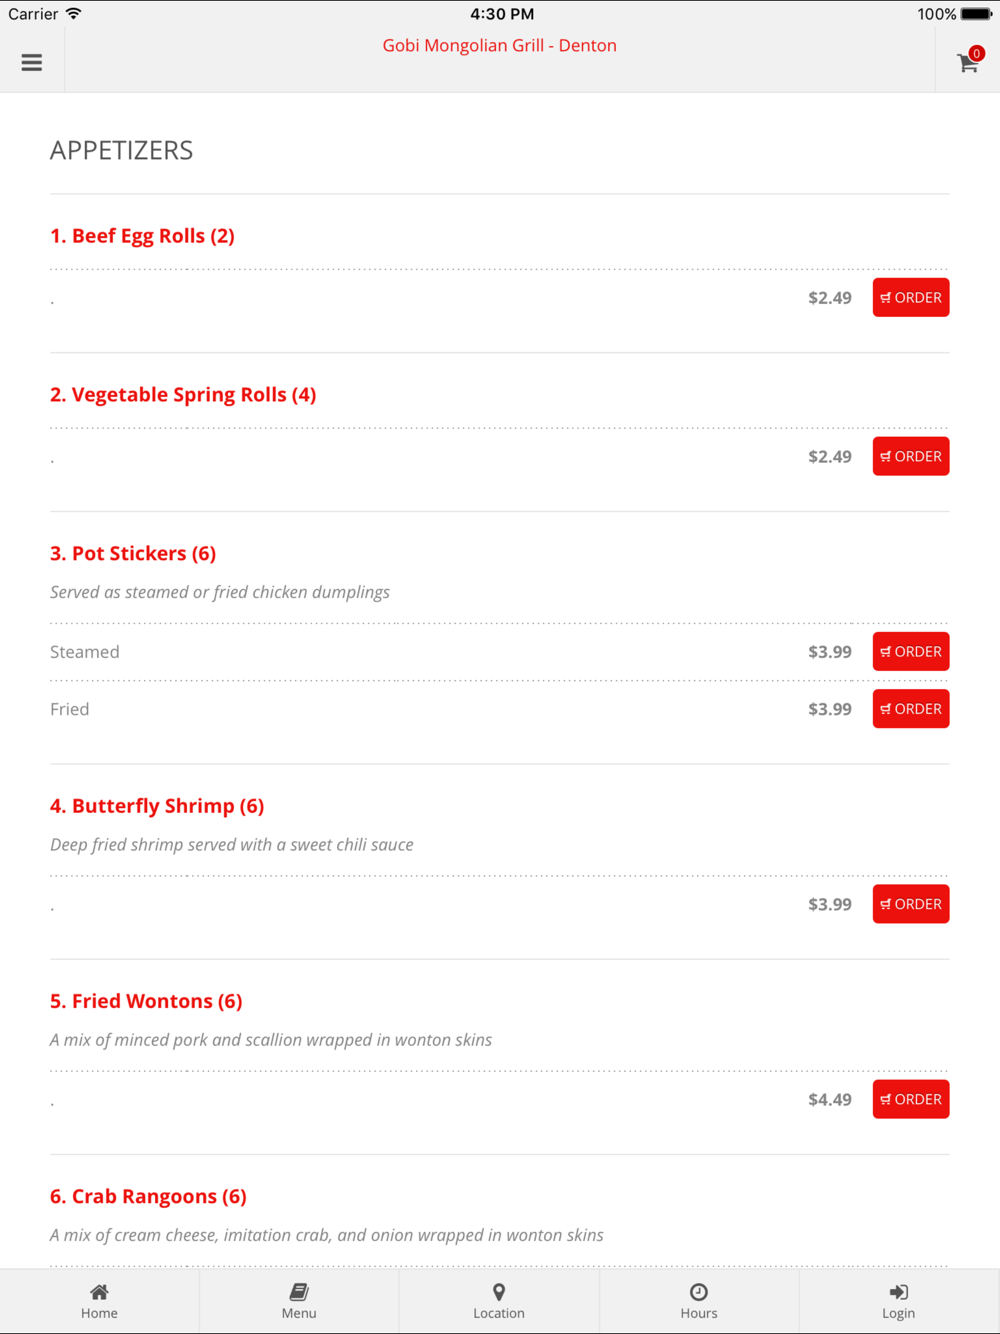Select the Pot Stickers heading
Image resolution: width=1000 pixels, height=1334 pixels.
click(133, 554)
